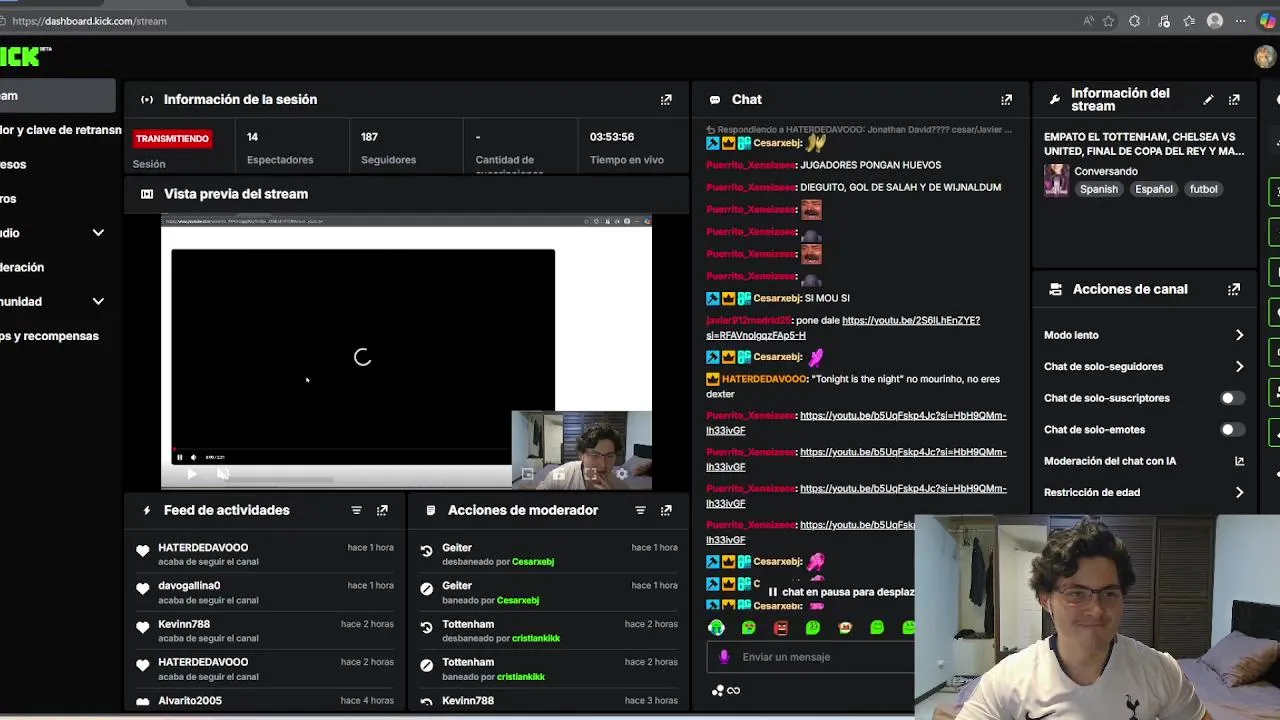The height and width of the screenshot is (720, 1280).
Task: Expand Chat de solo-seguidores options
Action: [1239, 367]
